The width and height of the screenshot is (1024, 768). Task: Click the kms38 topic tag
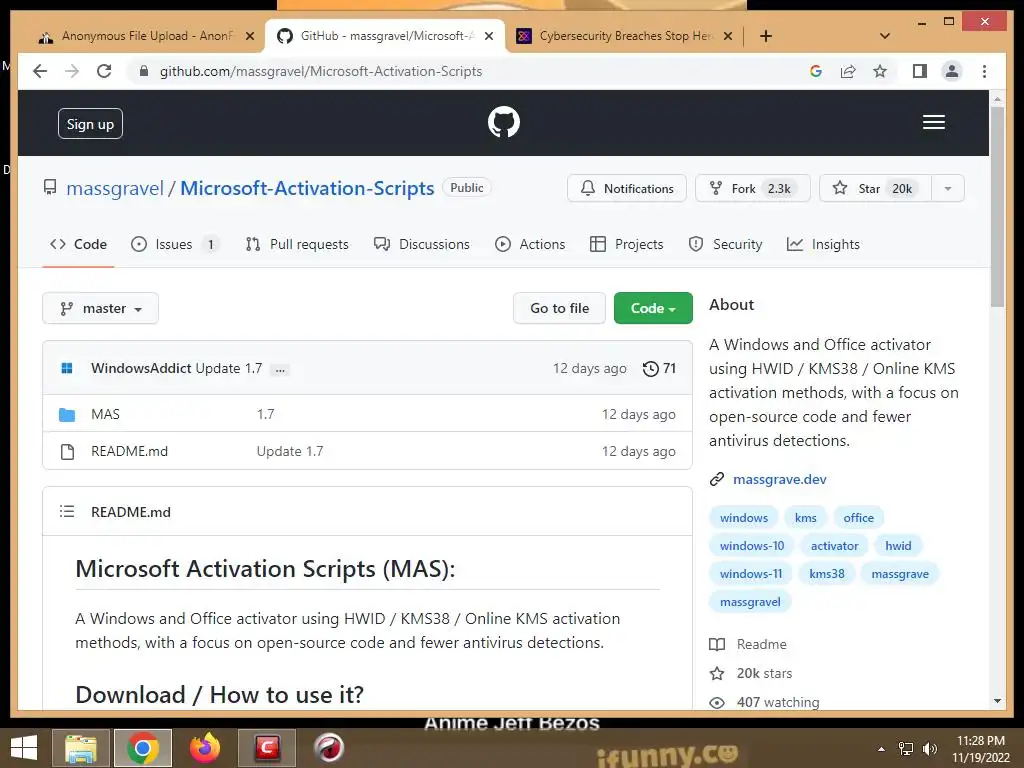coord(827,574)
